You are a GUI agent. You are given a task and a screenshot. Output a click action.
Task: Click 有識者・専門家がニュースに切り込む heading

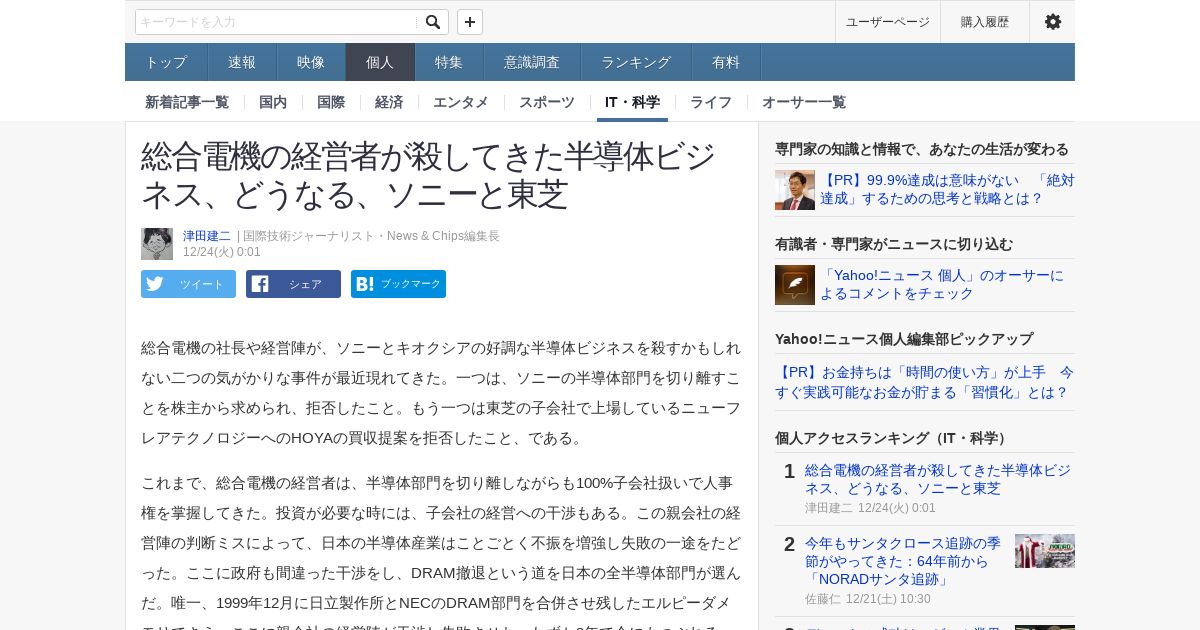point(894,244)
